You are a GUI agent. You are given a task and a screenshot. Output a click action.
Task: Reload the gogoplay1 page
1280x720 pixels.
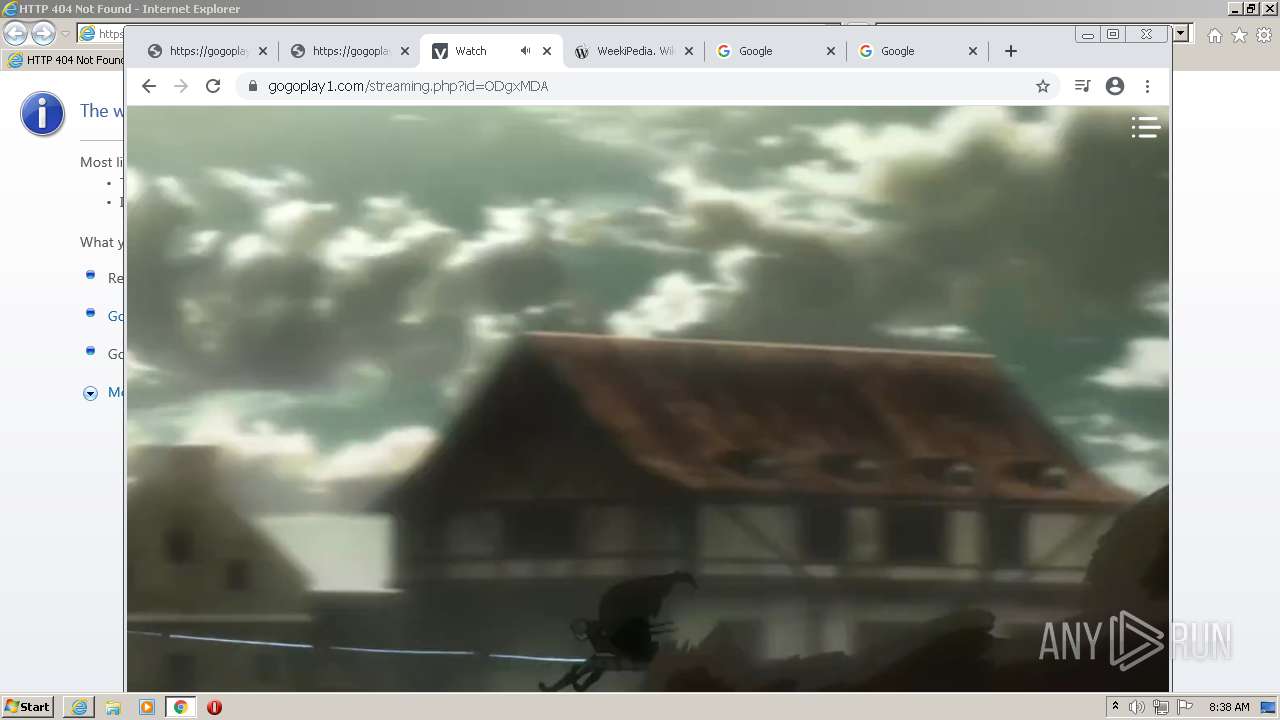213,86
